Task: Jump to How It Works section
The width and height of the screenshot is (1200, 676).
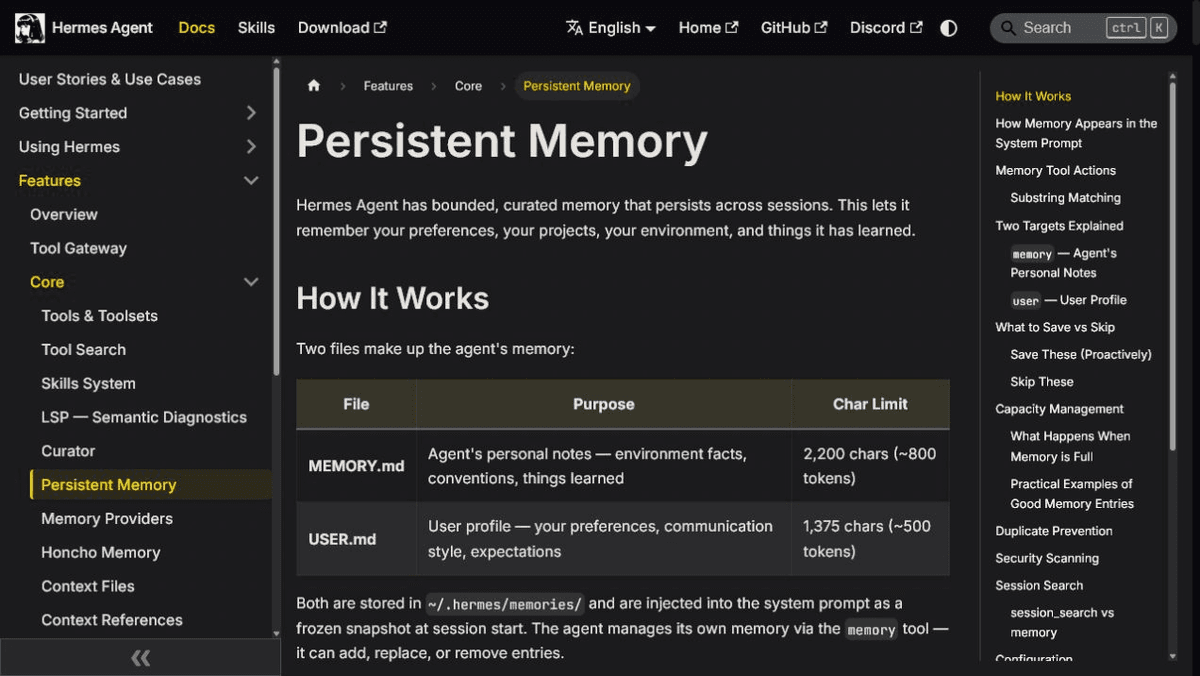Action: pos(1033,96)
